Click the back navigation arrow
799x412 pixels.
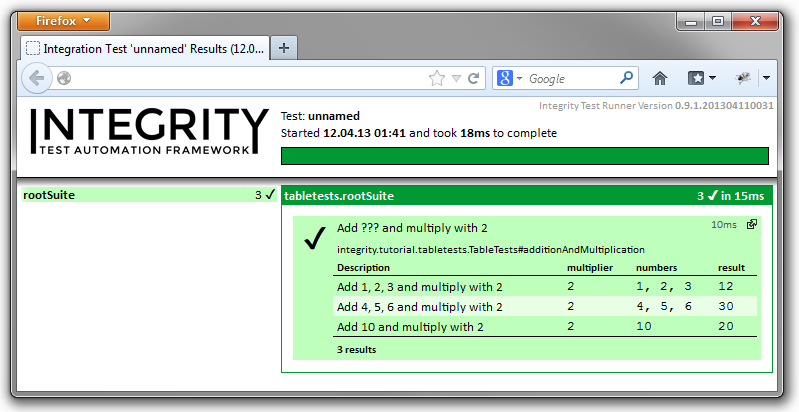pos(36,78)
